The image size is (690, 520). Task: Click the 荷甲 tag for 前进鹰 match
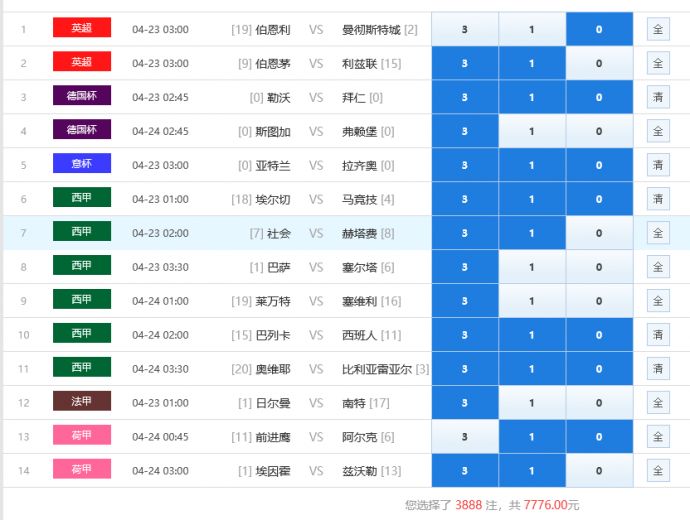click(82, 436)
